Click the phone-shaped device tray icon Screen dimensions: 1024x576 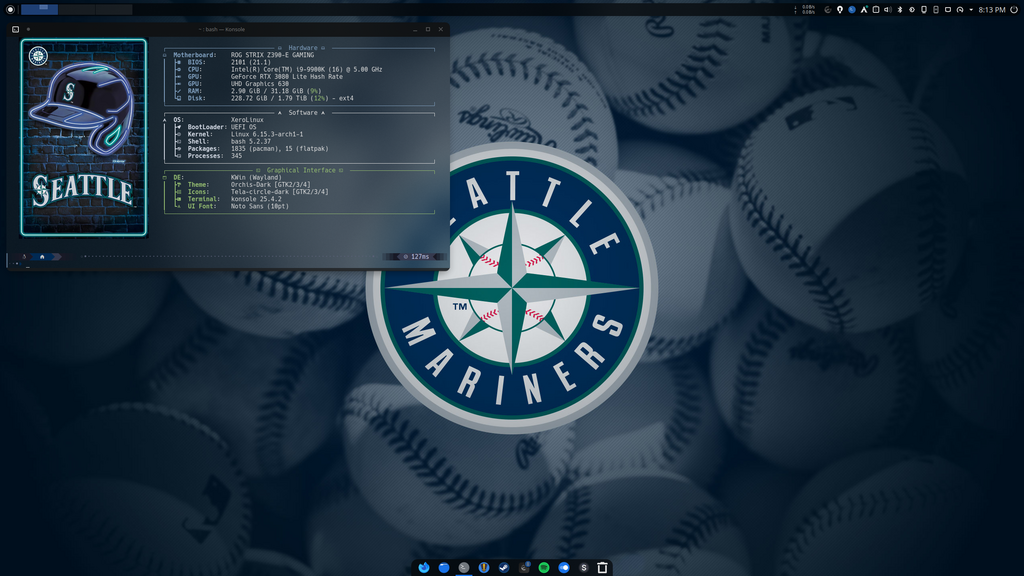click(x=923, y=10)
